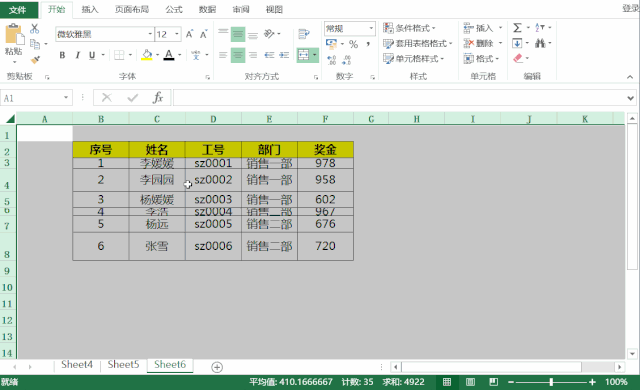This screenshot has width=640, height=390.
Task: Open 套用表格格式 table formats
Action: [x=418, y=43]
